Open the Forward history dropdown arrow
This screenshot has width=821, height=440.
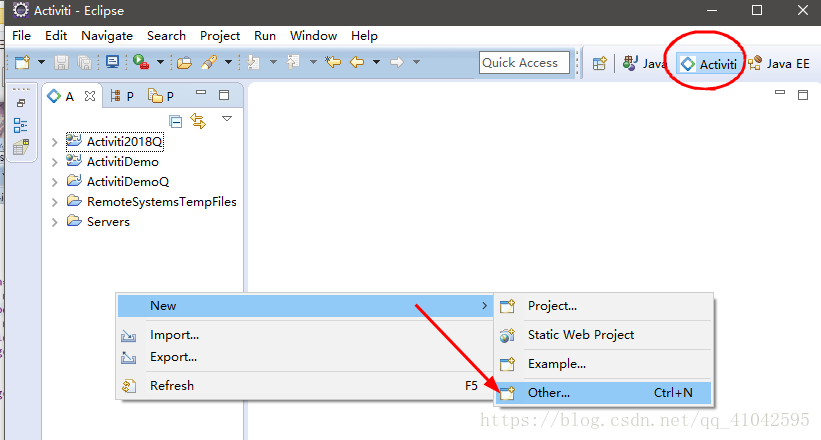(x=416, y=62)
